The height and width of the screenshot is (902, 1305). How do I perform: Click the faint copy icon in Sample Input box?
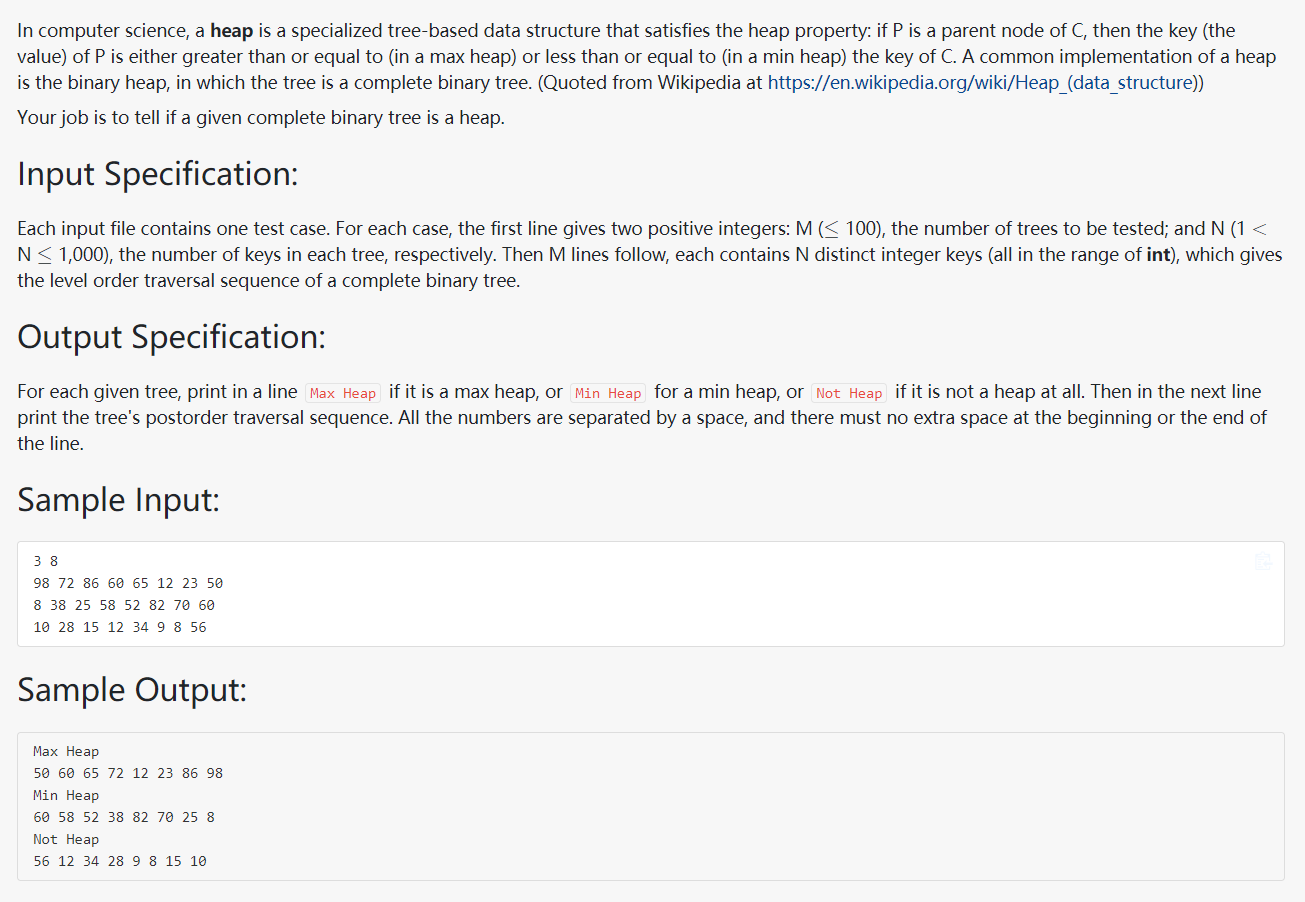1263,561
